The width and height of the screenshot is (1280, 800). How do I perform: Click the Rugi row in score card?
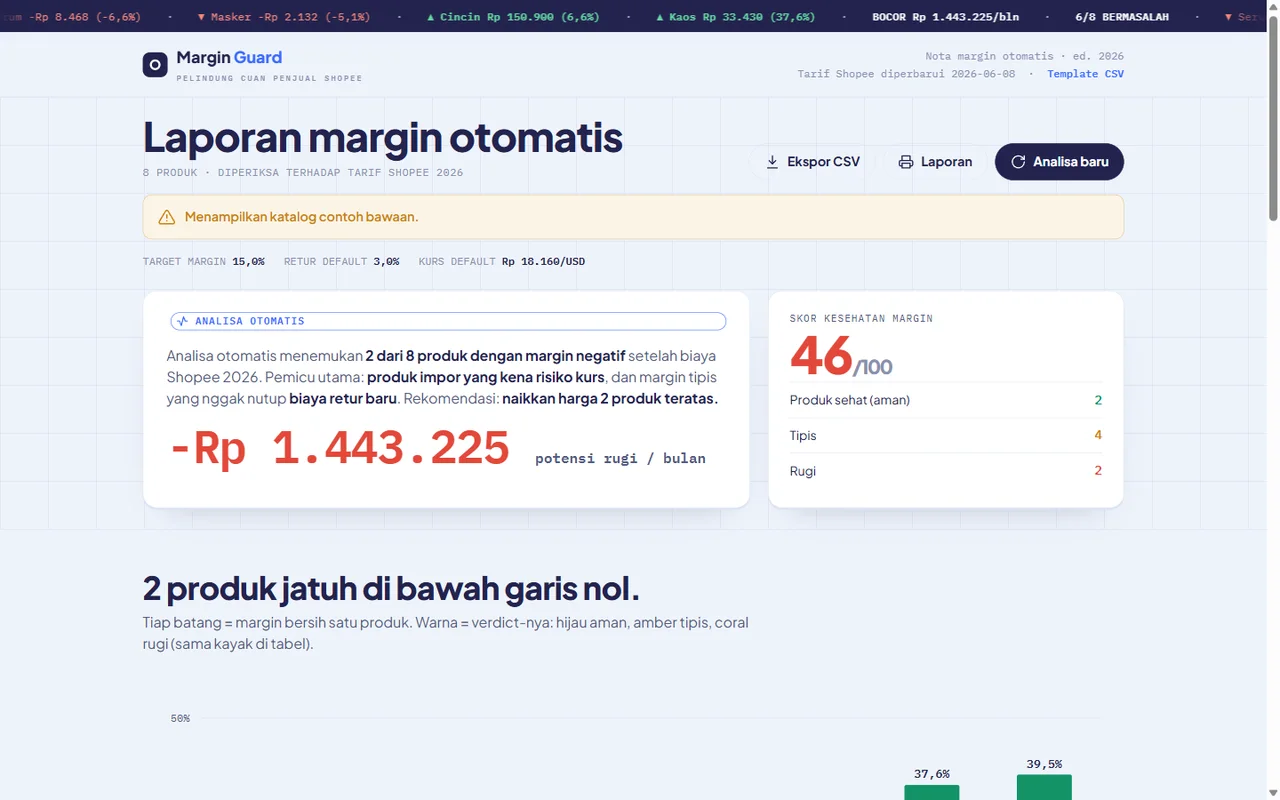coord(945,471)
